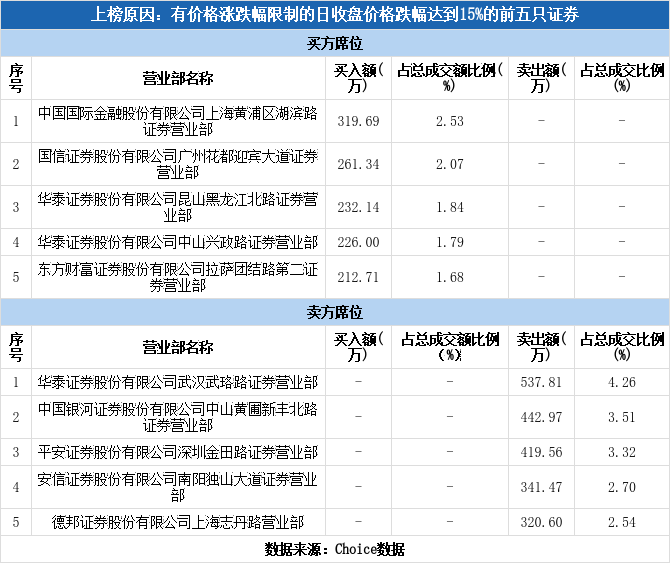Click buyer row 东方财富证券 拉萨团结路第二 branch name
Screen dimensions: 670x563
click(178, 277)
